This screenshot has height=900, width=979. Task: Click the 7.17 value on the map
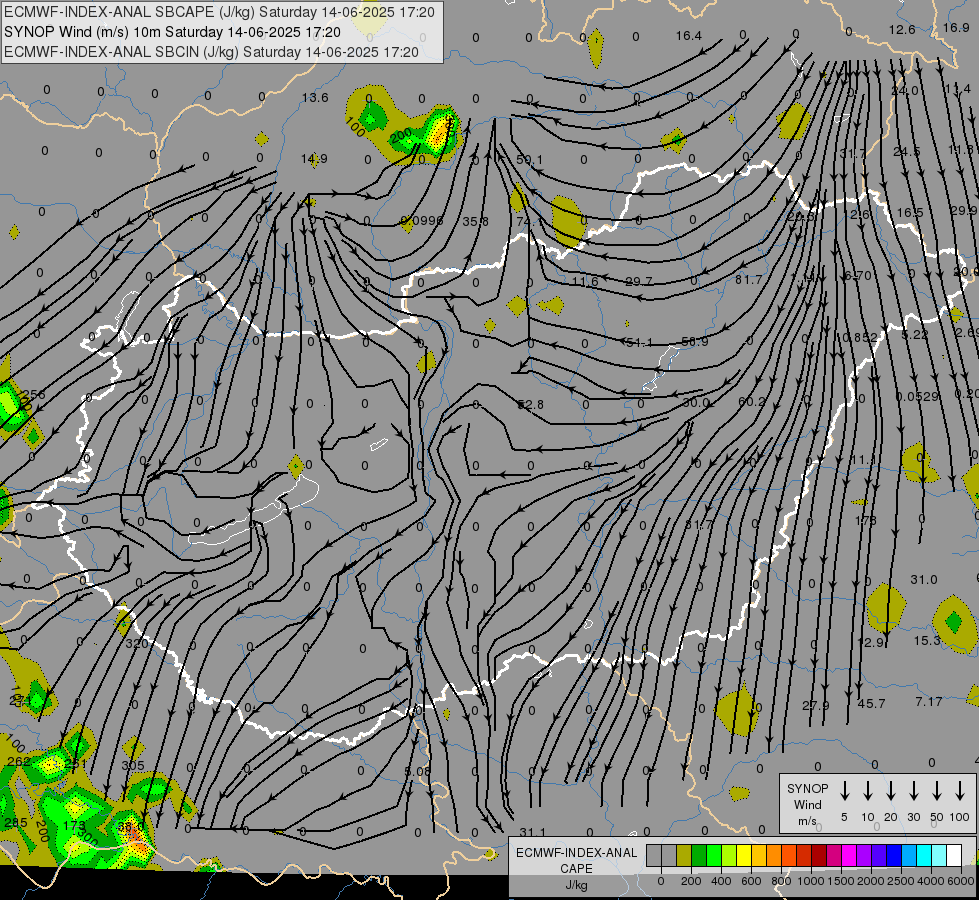928,702
